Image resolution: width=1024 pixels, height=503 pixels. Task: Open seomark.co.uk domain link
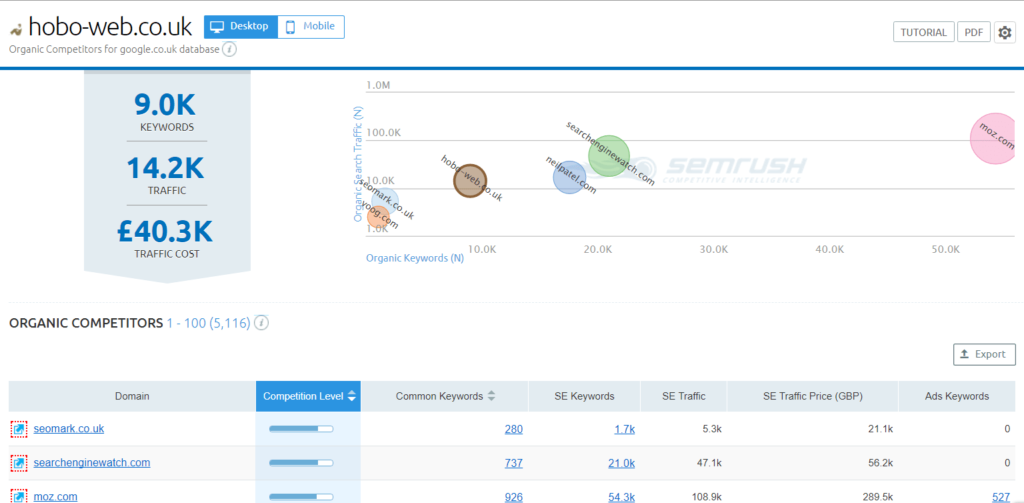(69, 429)
